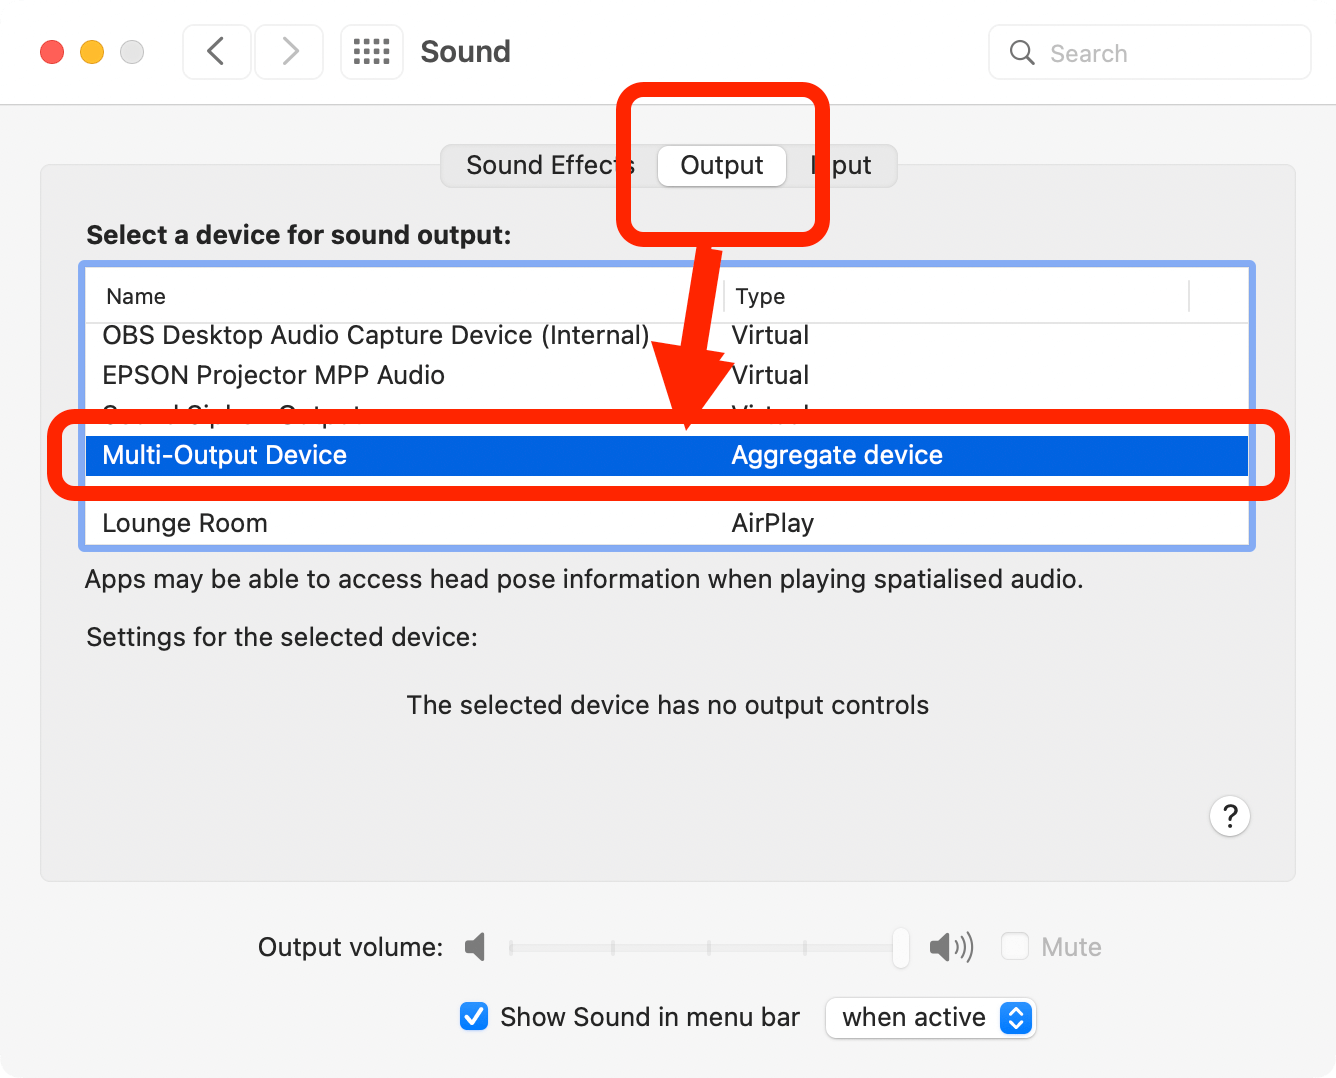Screen dimensions: 1336x1078
Task: Uncheck Show Sound in menu bar
Action: pyautogui.click(x=473, y=1016)
